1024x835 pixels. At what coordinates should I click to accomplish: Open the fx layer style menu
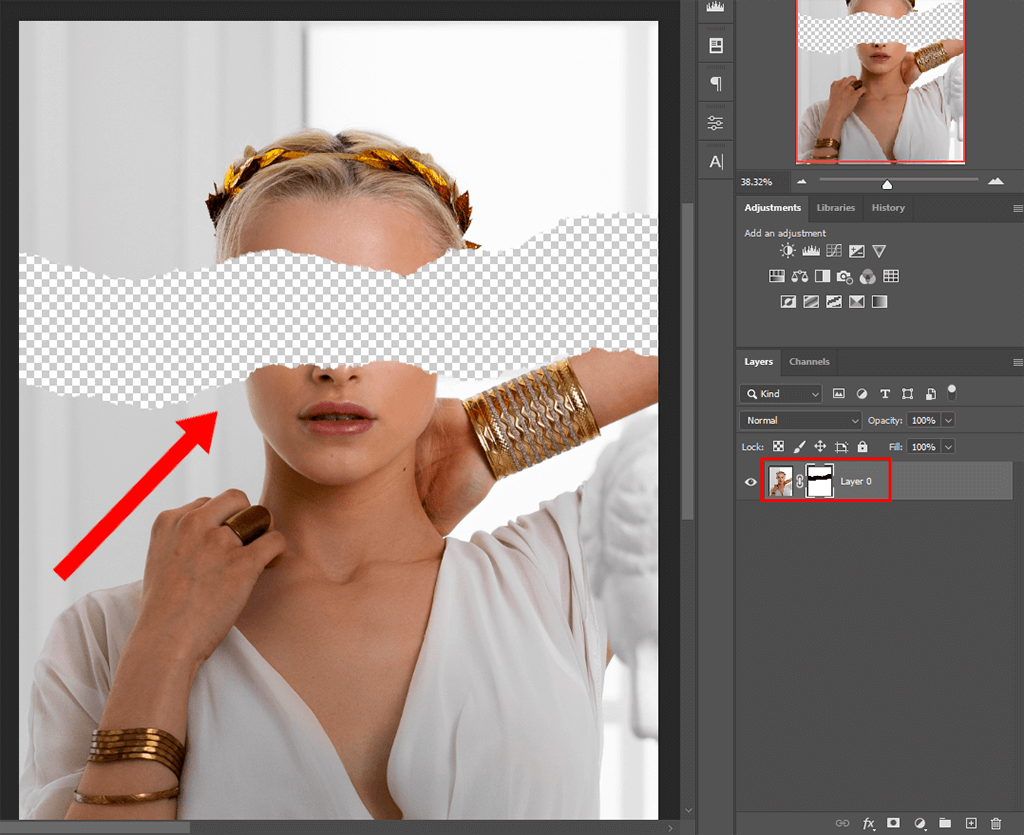869,823
